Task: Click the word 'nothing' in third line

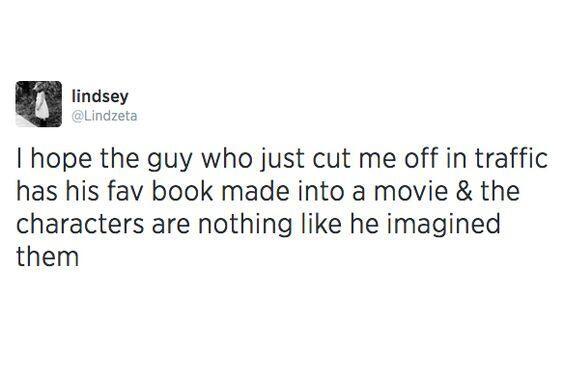Action: click(x=245, y=225)
